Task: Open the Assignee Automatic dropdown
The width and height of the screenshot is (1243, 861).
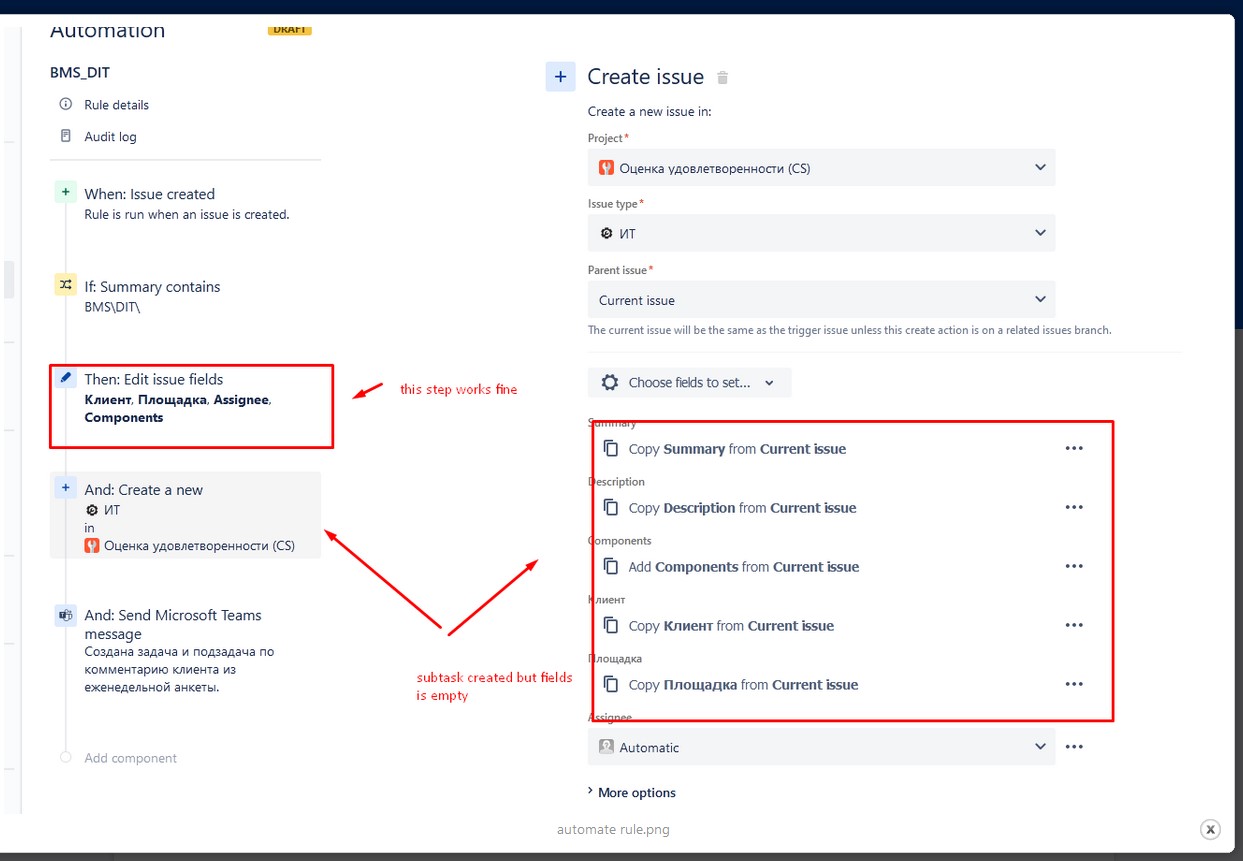Action: (x=821, y=747)
